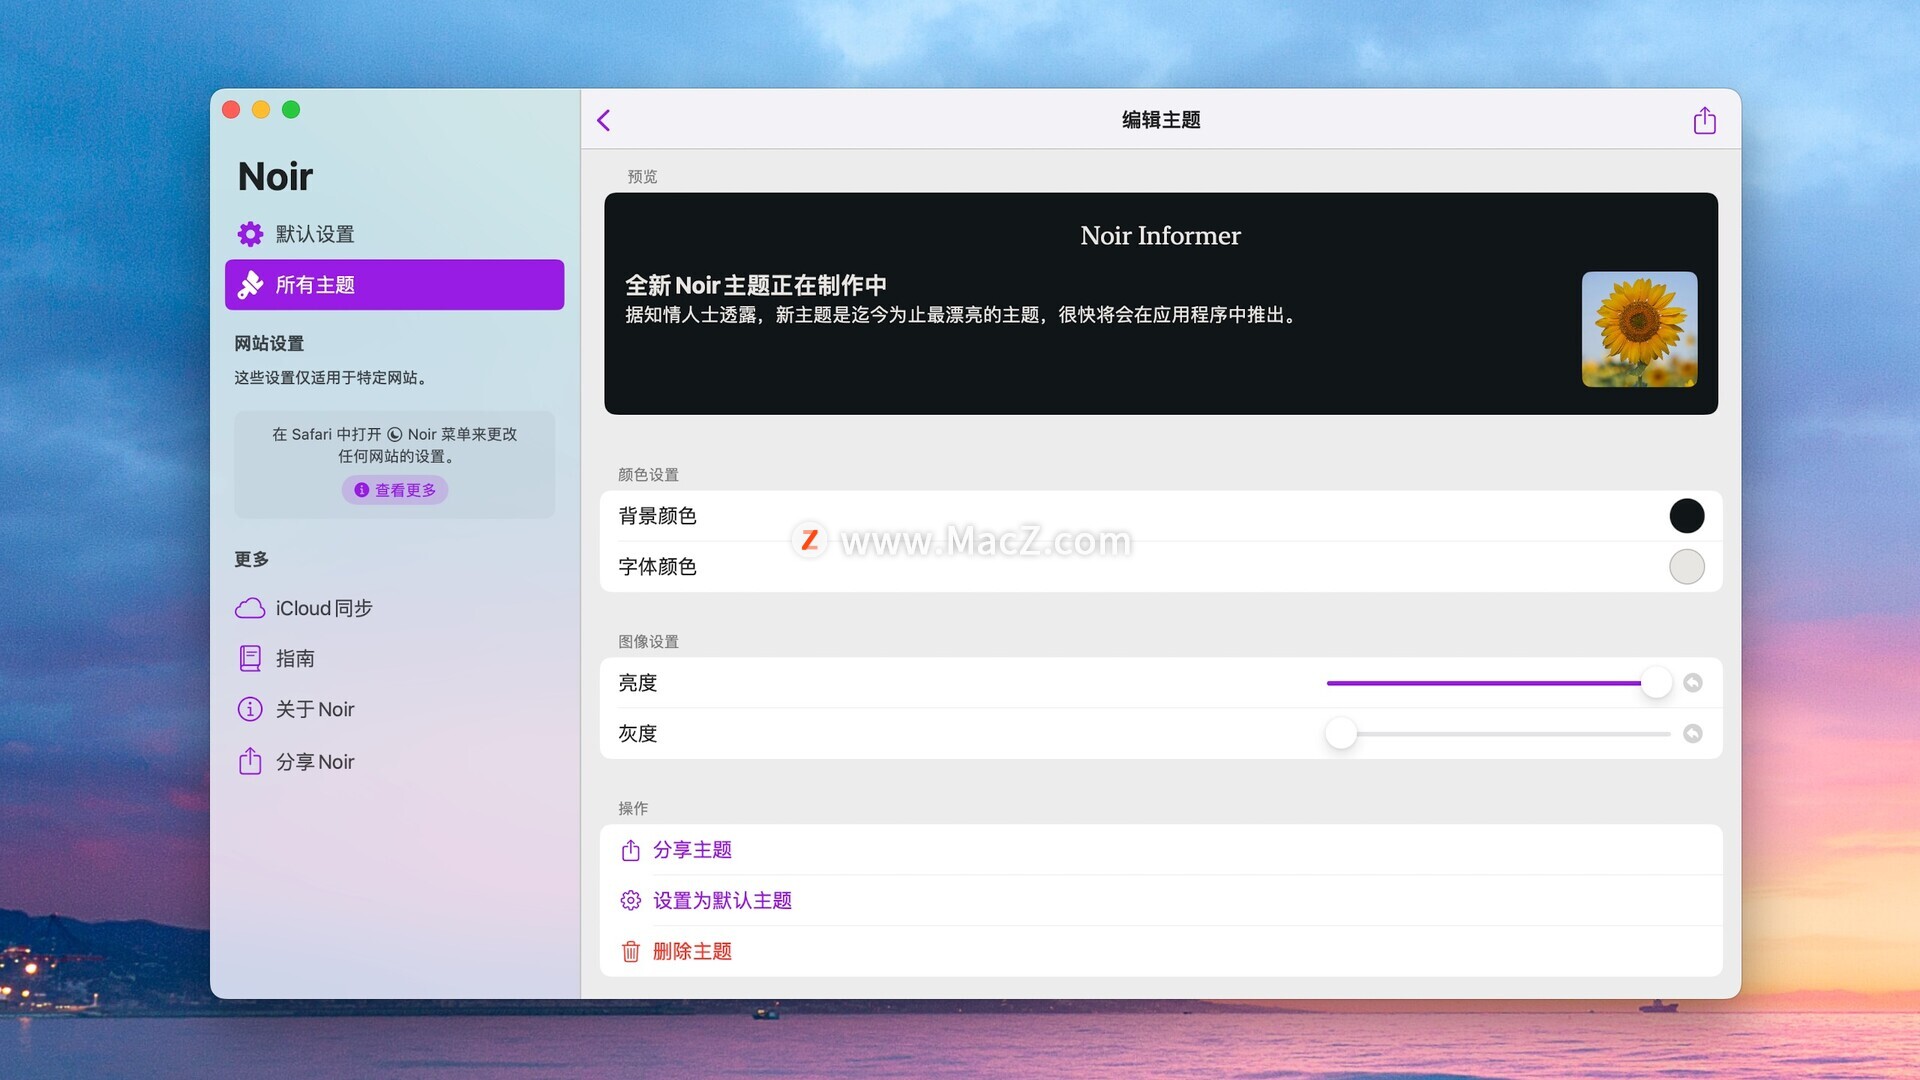The image size is (1920, 1080).
Task: Open iCloud 同步 settings
Action: tap(394, 609)
